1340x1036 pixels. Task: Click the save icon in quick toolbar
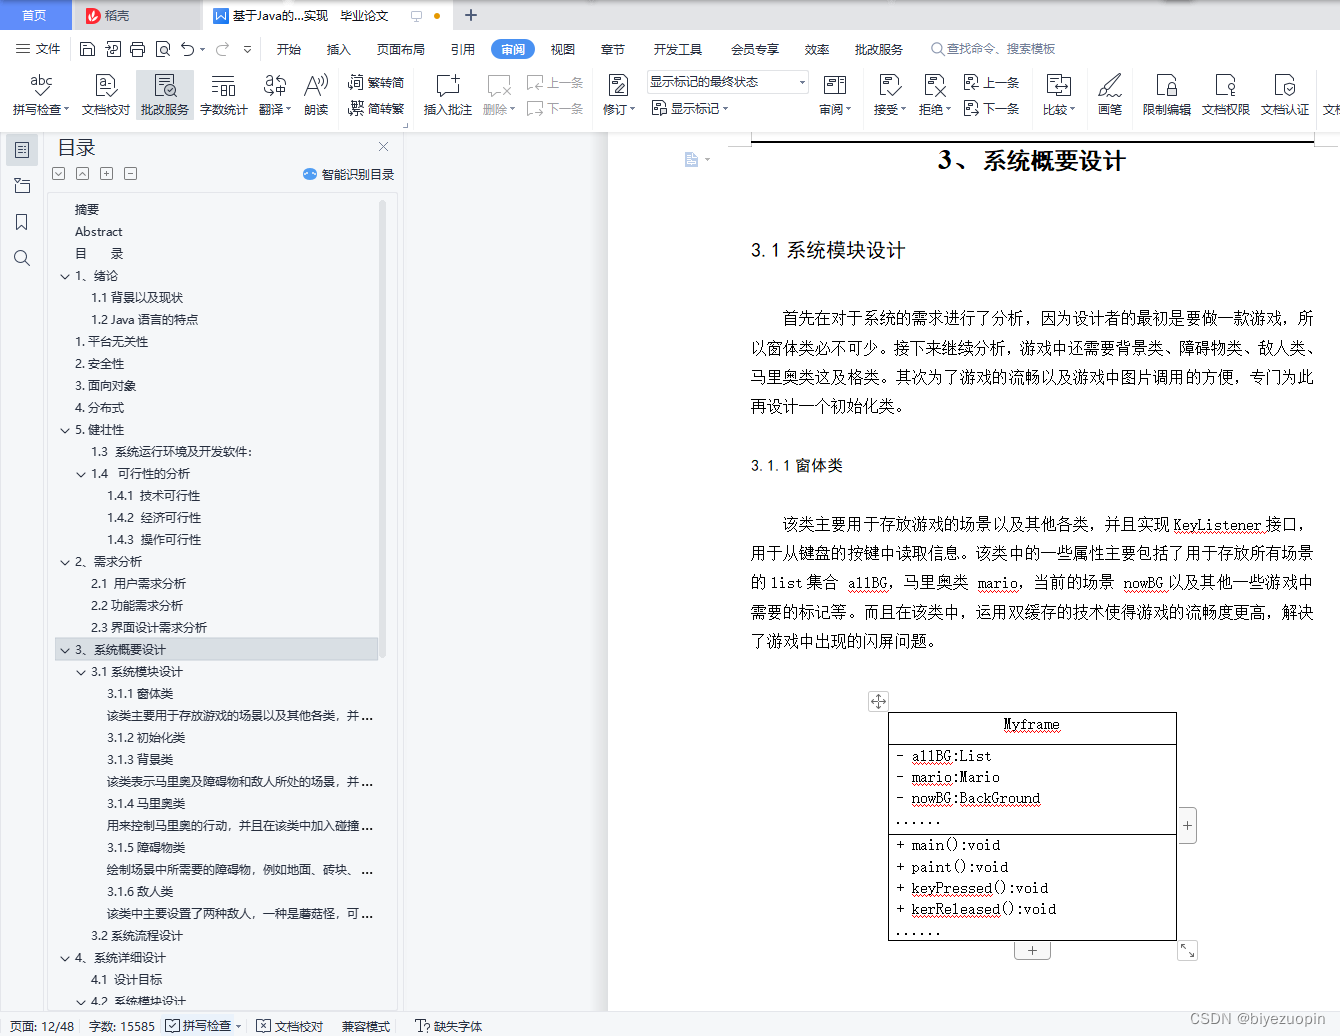(x=87, y=49)
